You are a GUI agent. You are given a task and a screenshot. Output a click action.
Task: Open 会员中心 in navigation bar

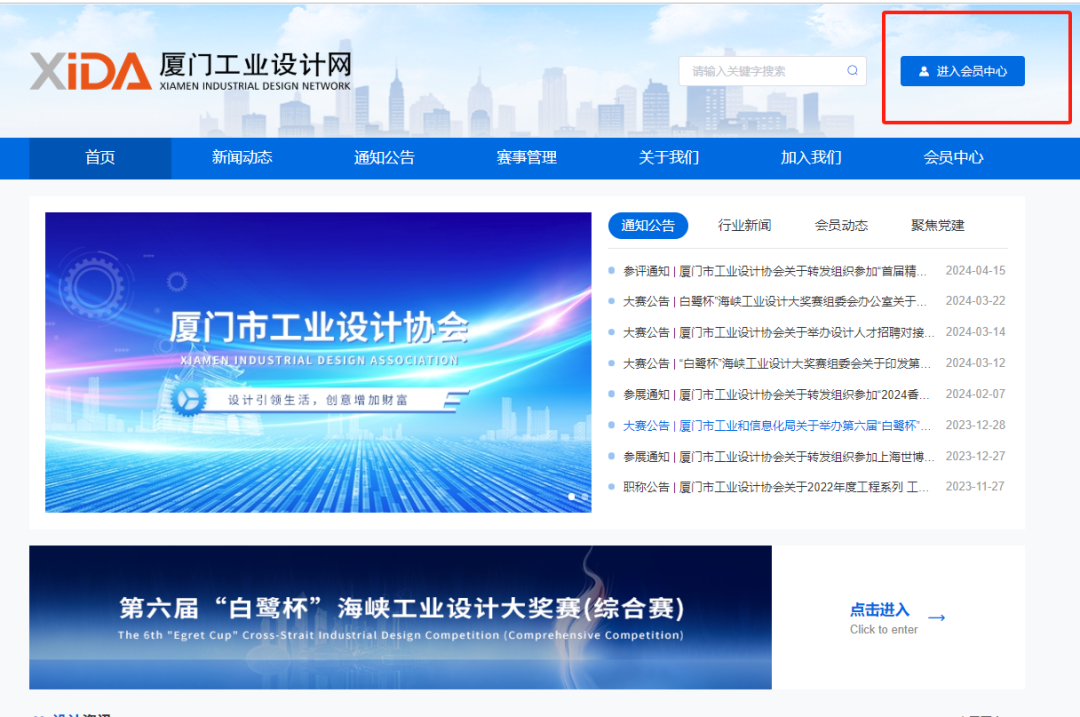[x=953, y=158]
